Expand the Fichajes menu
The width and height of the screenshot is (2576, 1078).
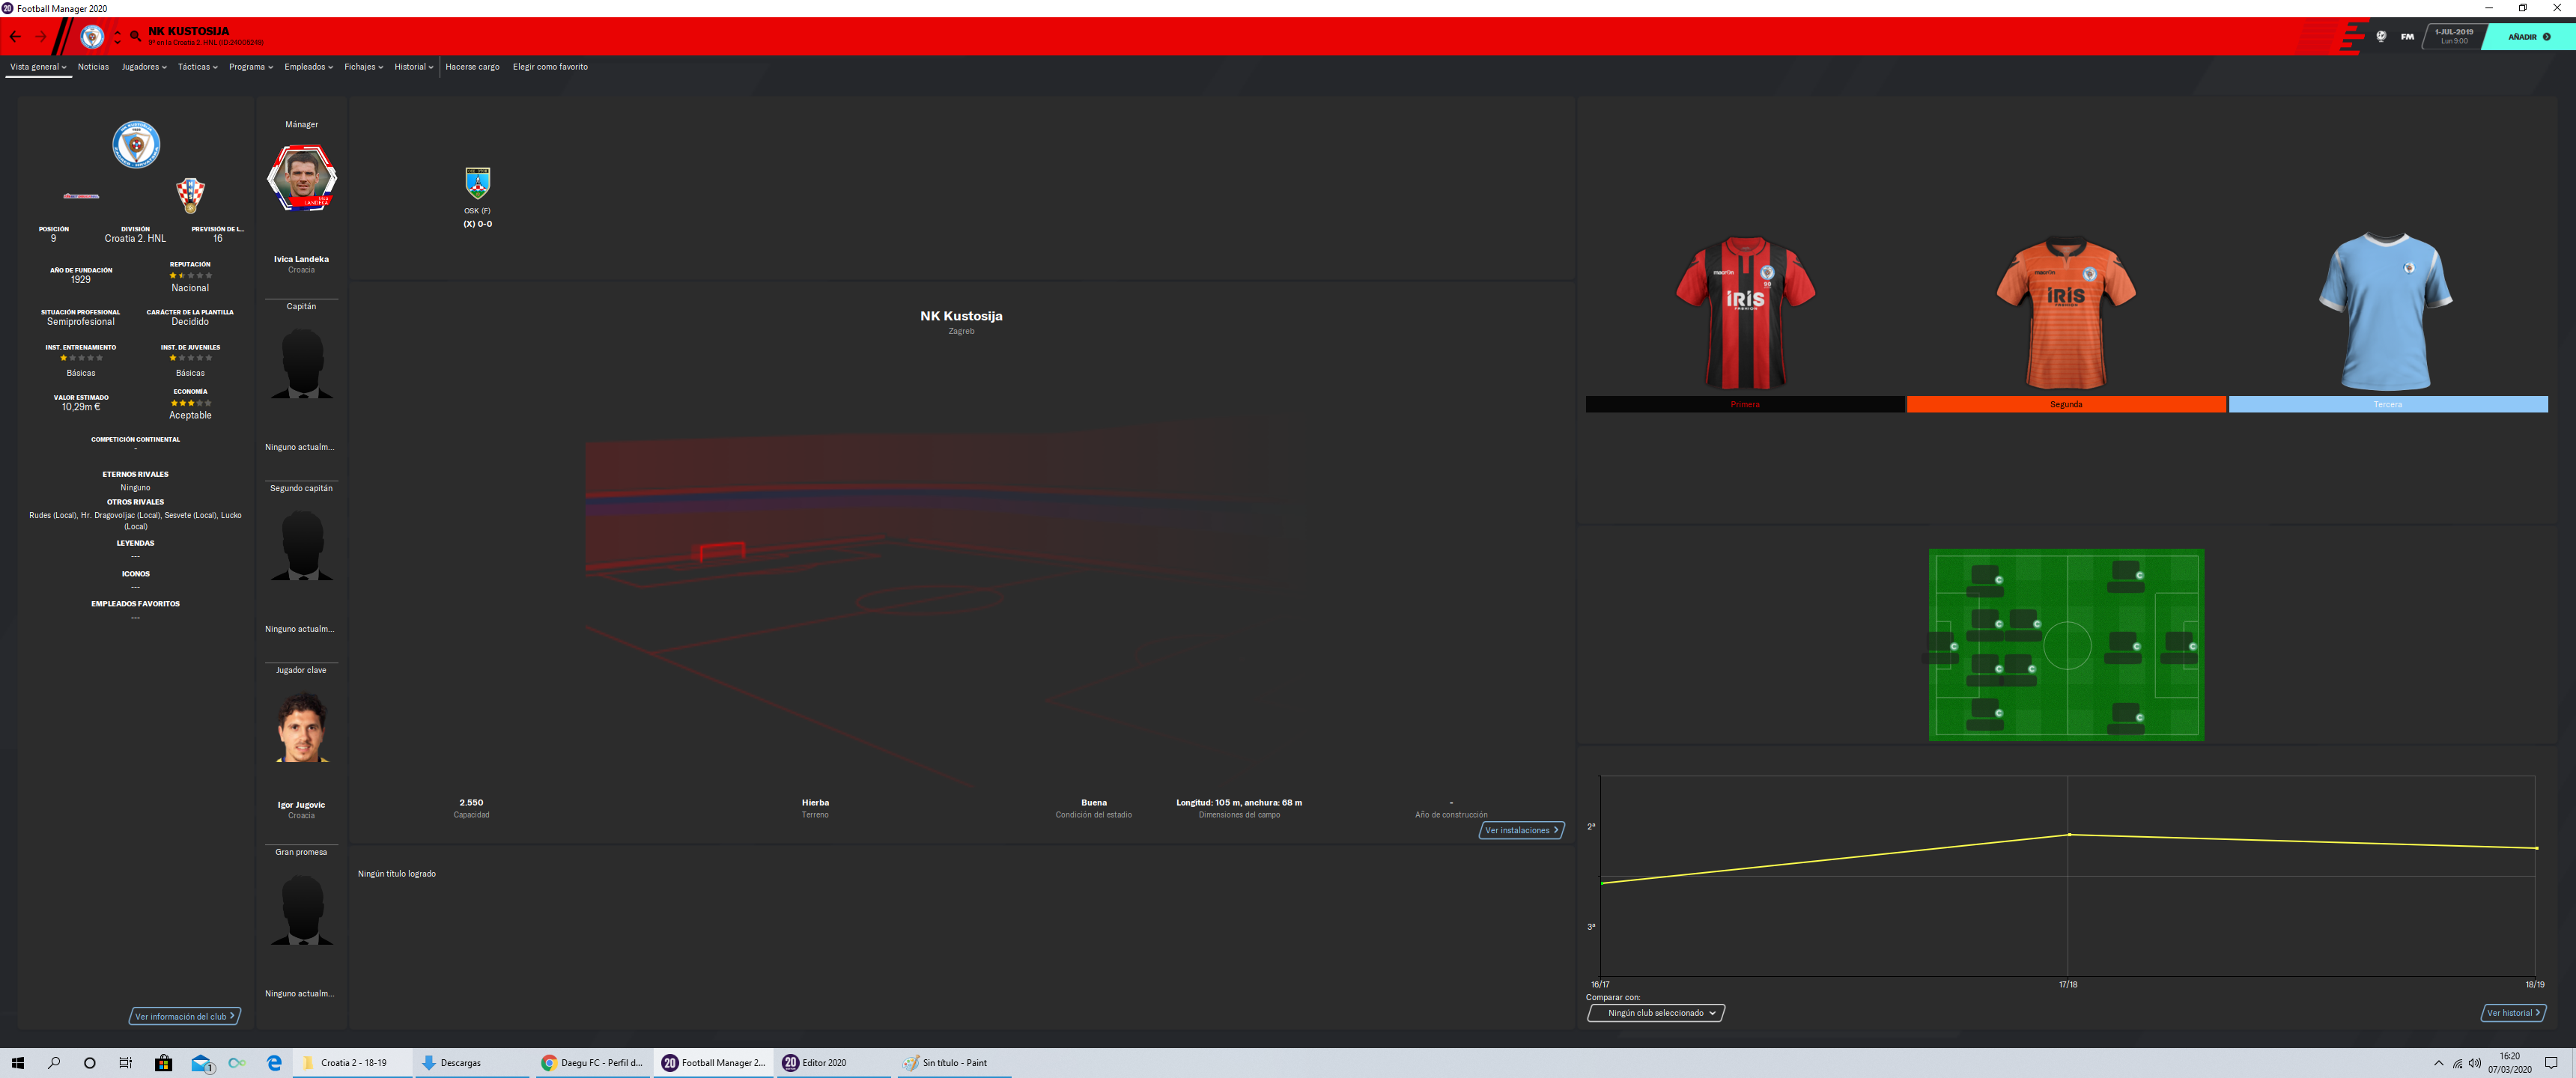[364, 67]
